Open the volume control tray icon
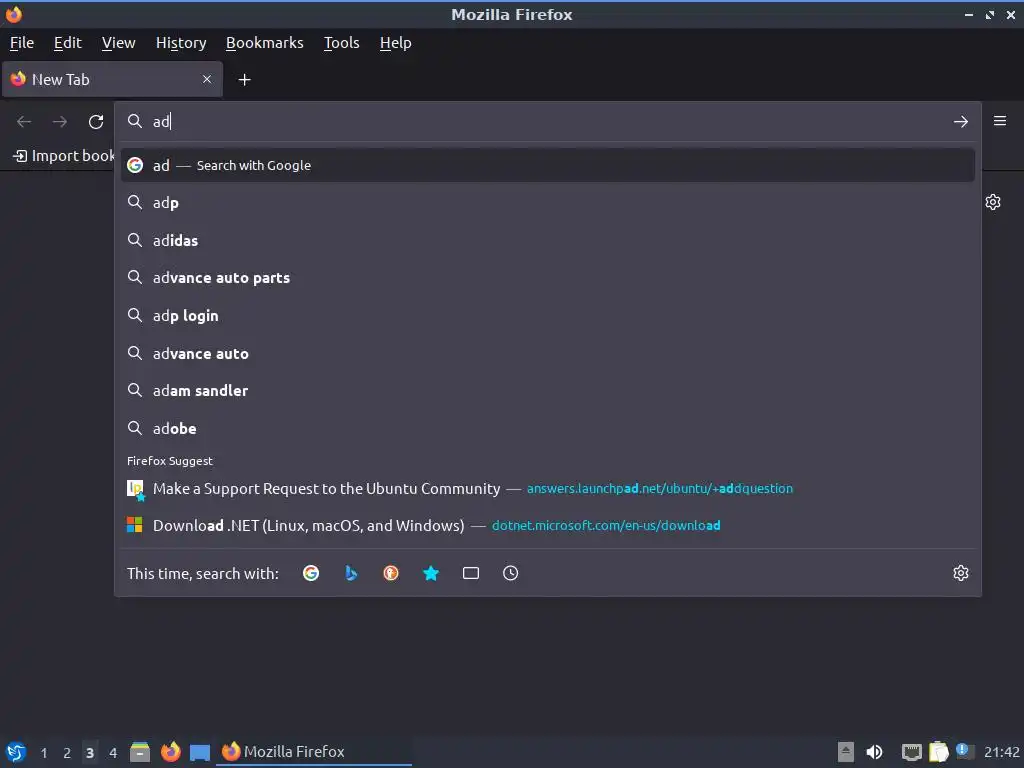This screenshot has height=768, width=1024. point(874,752)
